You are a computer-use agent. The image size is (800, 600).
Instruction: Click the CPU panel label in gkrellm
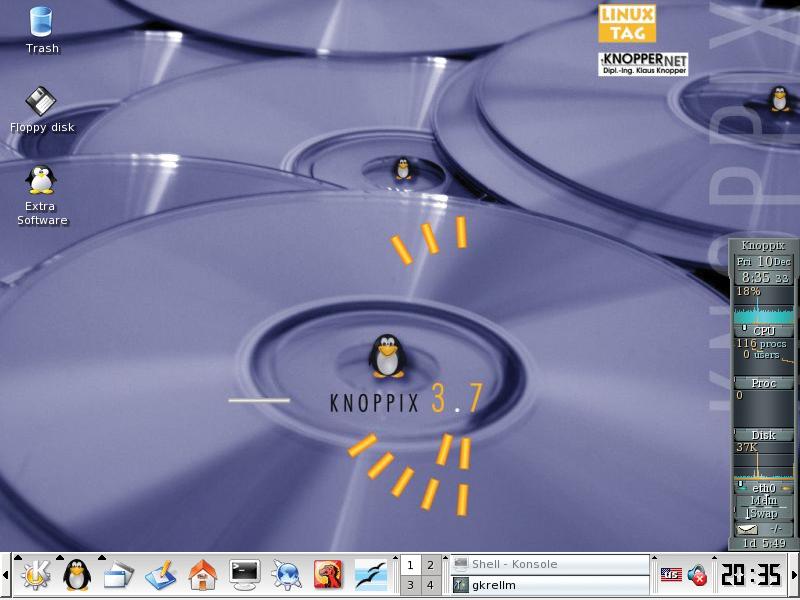click(x=764, y=331)
